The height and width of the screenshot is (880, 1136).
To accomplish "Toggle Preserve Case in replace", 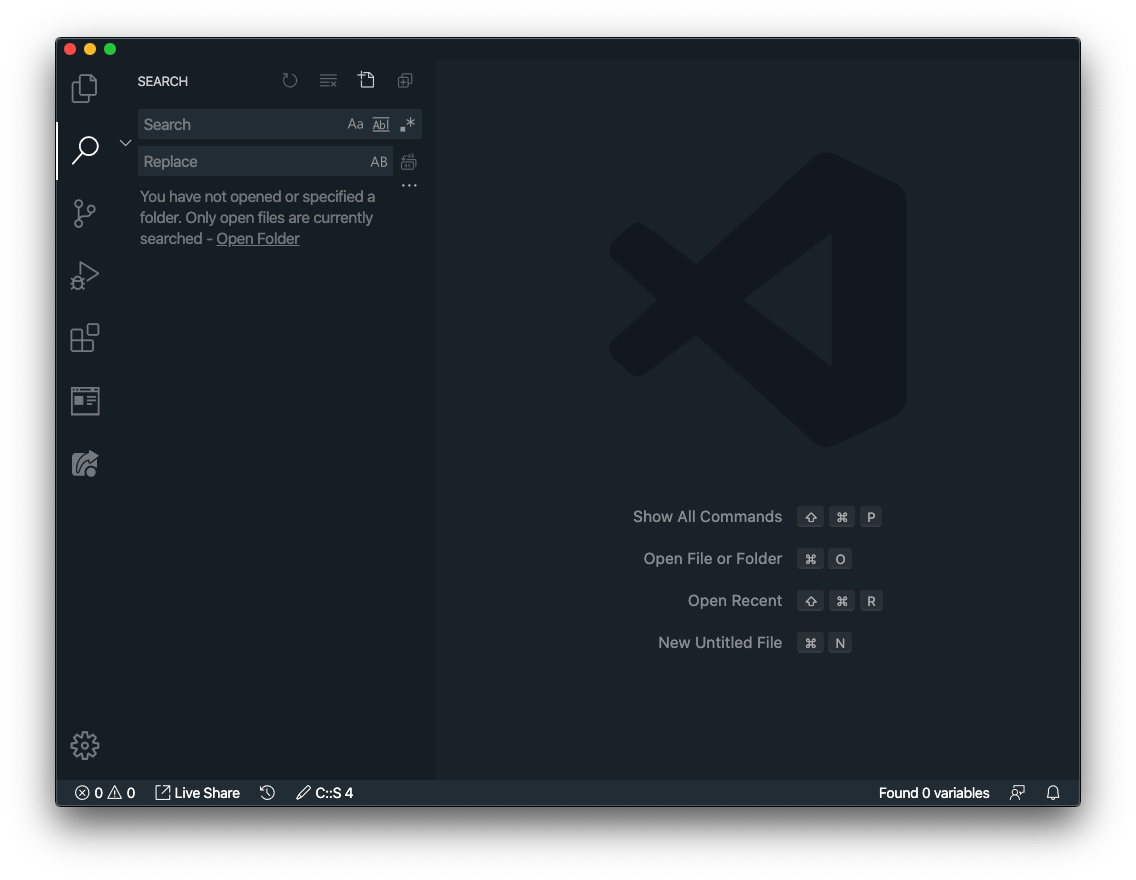I will [x=379, y=162].
